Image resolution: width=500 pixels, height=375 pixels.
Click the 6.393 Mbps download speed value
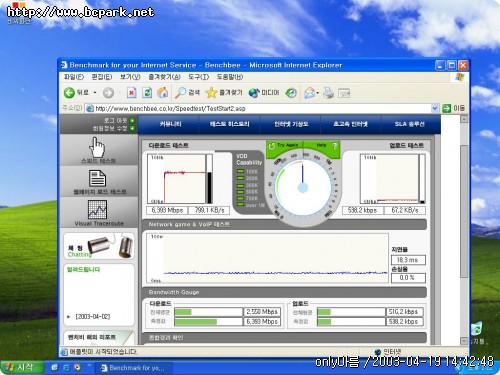pyautogui.click(x=167, y=210)
